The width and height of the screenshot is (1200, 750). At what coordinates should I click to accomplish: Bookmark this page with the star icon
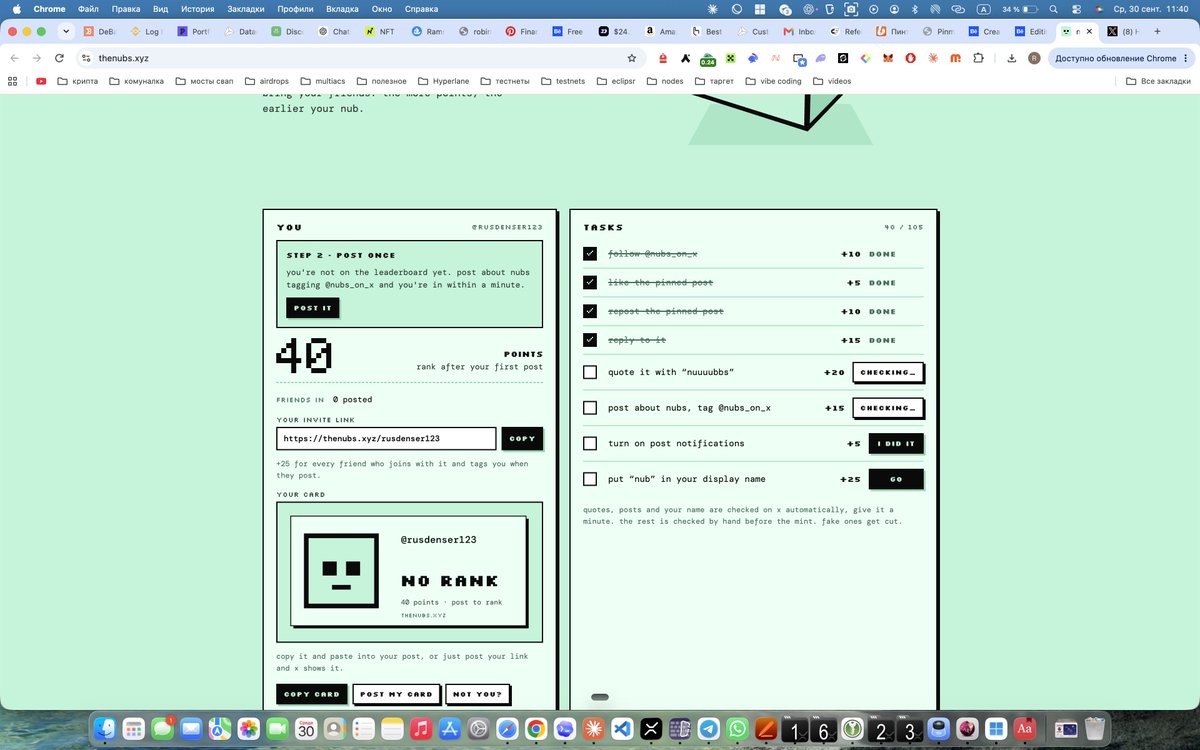click(632, 58)
